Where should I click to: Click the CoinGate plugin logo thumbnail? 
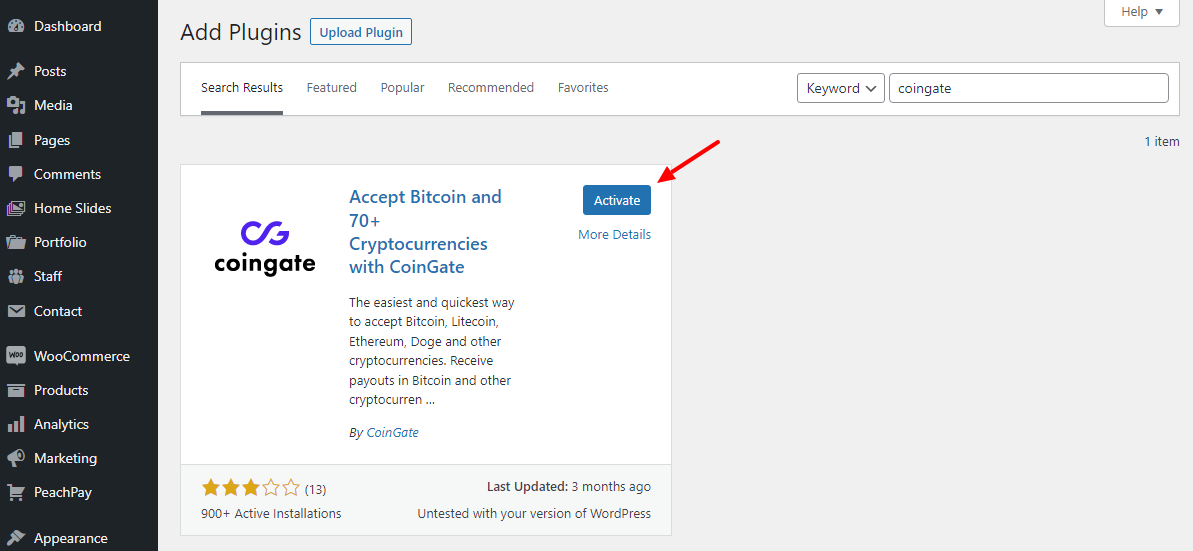pyautogui.click(x=265, y=248)
